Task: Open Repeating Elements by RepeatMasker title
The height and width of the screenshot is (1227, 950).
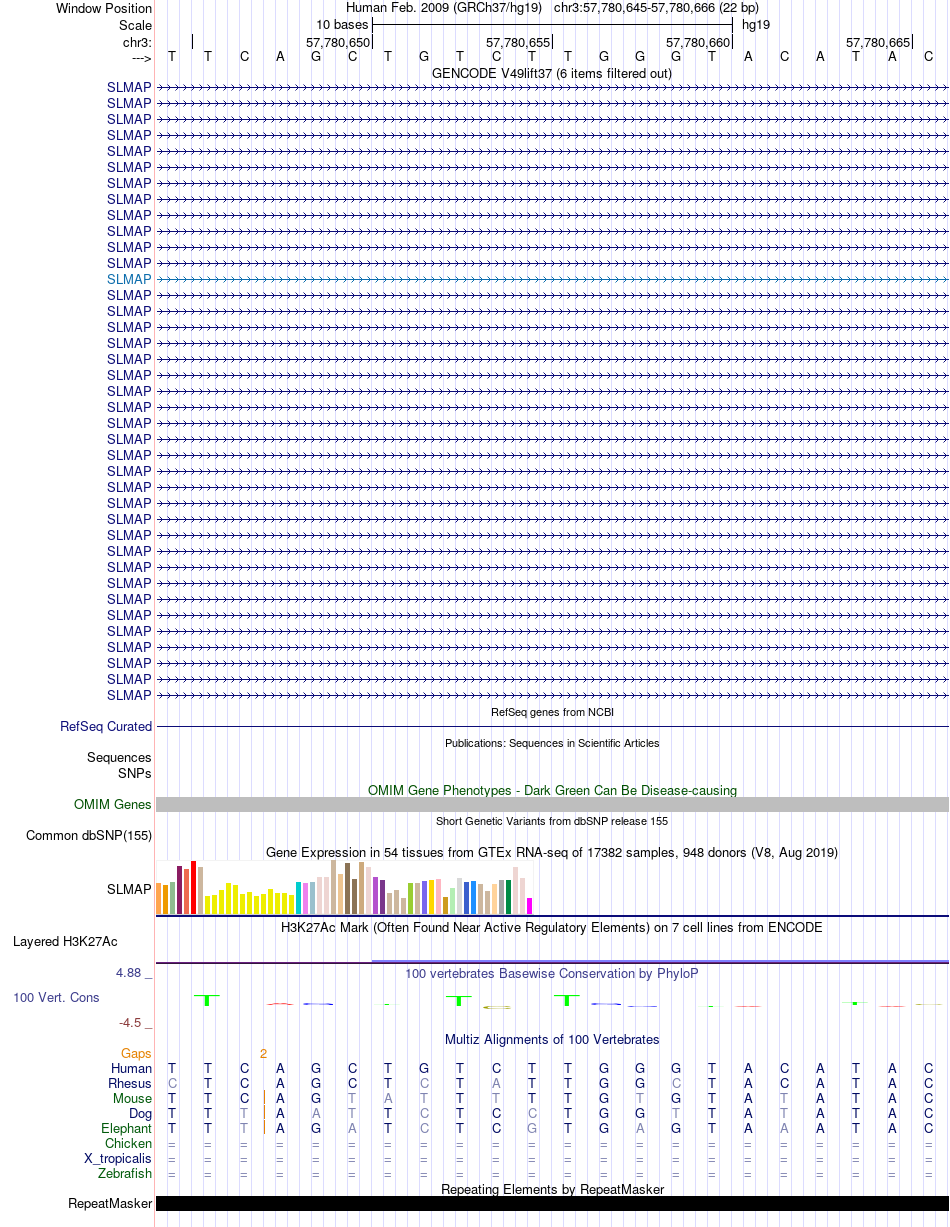Action: (x=552, y=1189)
